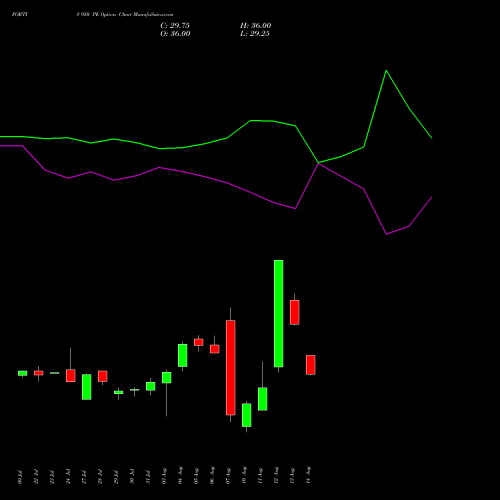Image resolution: width=500 pixels, height=500 pixels.
Task: Click the last red candle above 14 Aug
Action: coord(311,365)
